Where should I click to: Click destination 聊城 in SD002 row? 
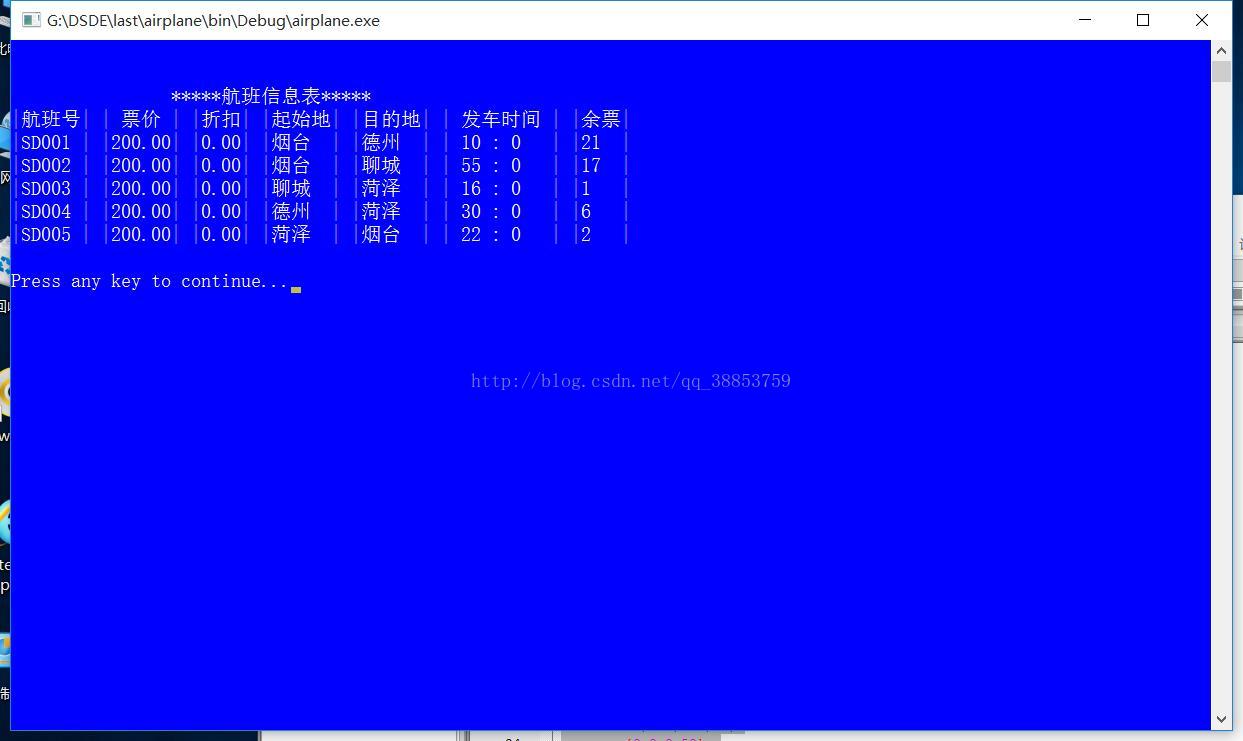[381, 165]
